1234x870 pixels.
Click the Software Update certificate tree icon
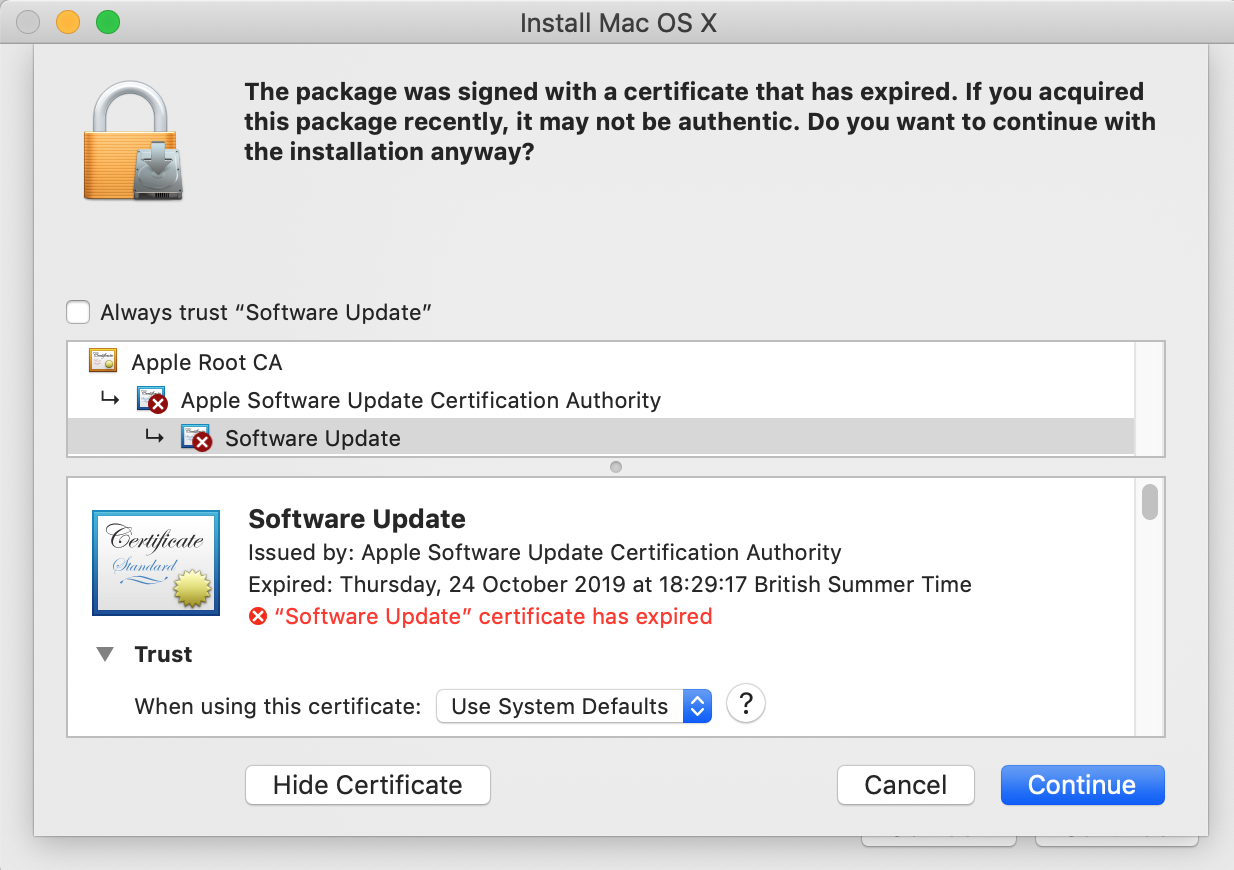click(x=195, y=438)
